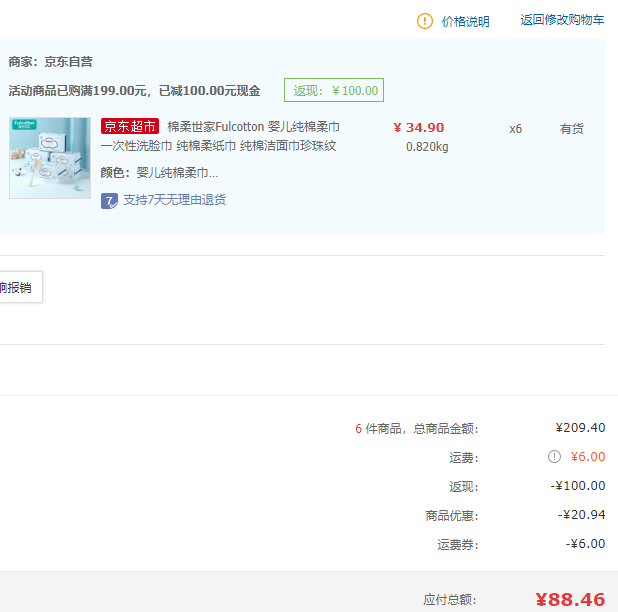Click the 返现 ¥100.00 green badge
This screenshot has width=618, height=612.
click(x=334, y=90)
